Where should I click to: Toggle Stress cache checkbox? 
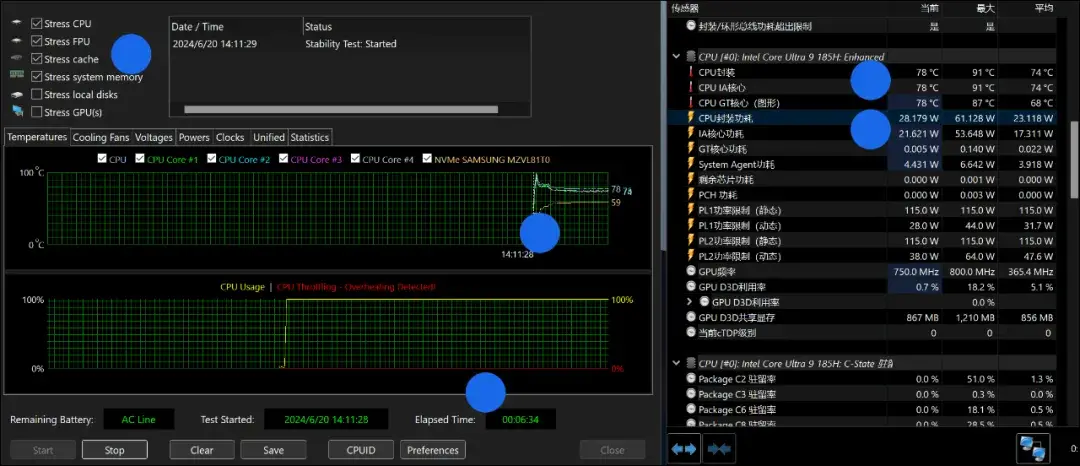click(x=37, y=59)
